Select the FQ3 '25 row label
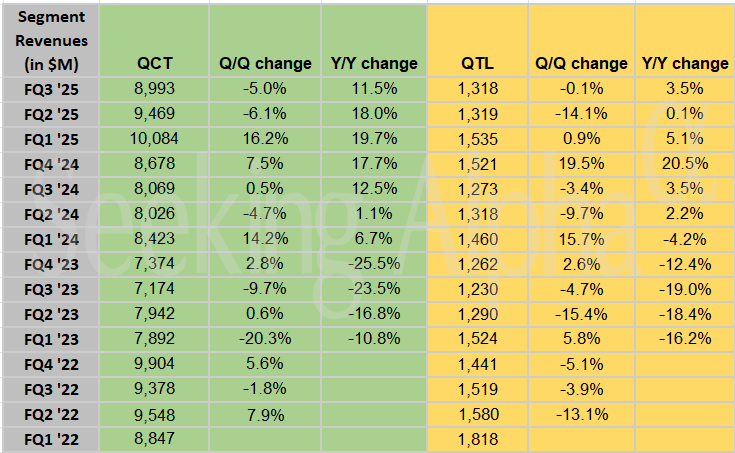This screenshot has height=453, width=735. 50,88
